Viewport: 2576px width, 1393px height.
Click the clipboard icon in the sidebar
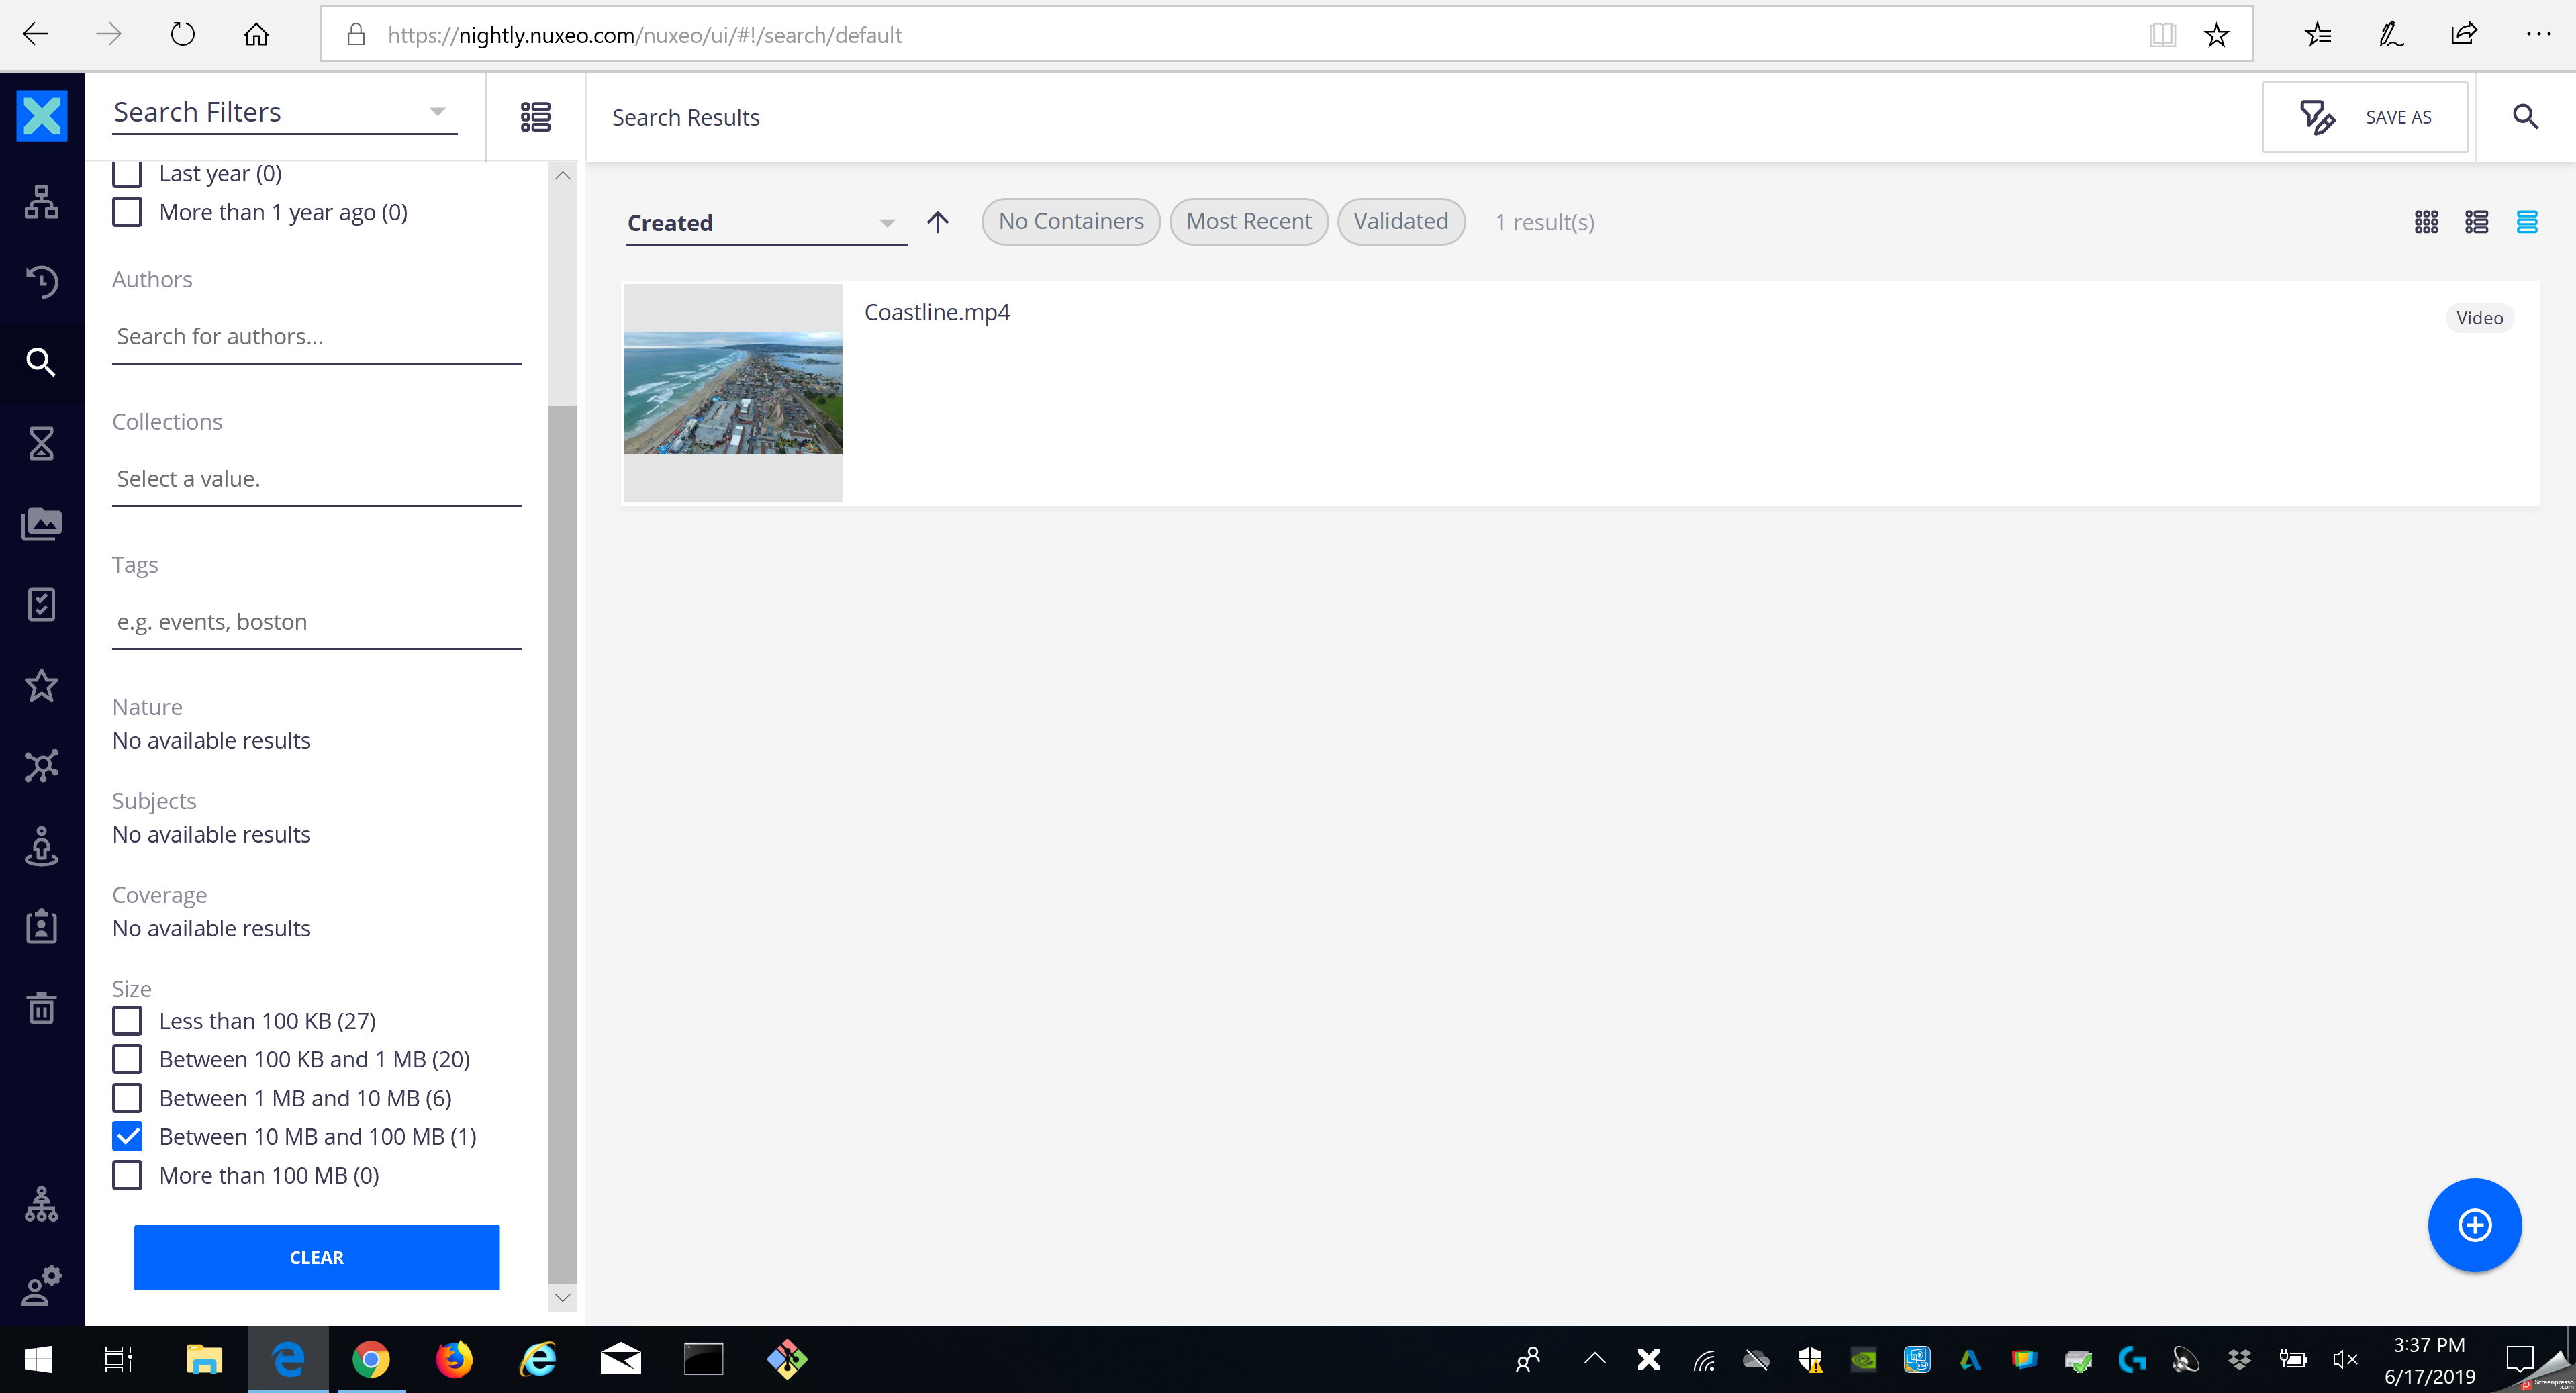pos(41,926)
